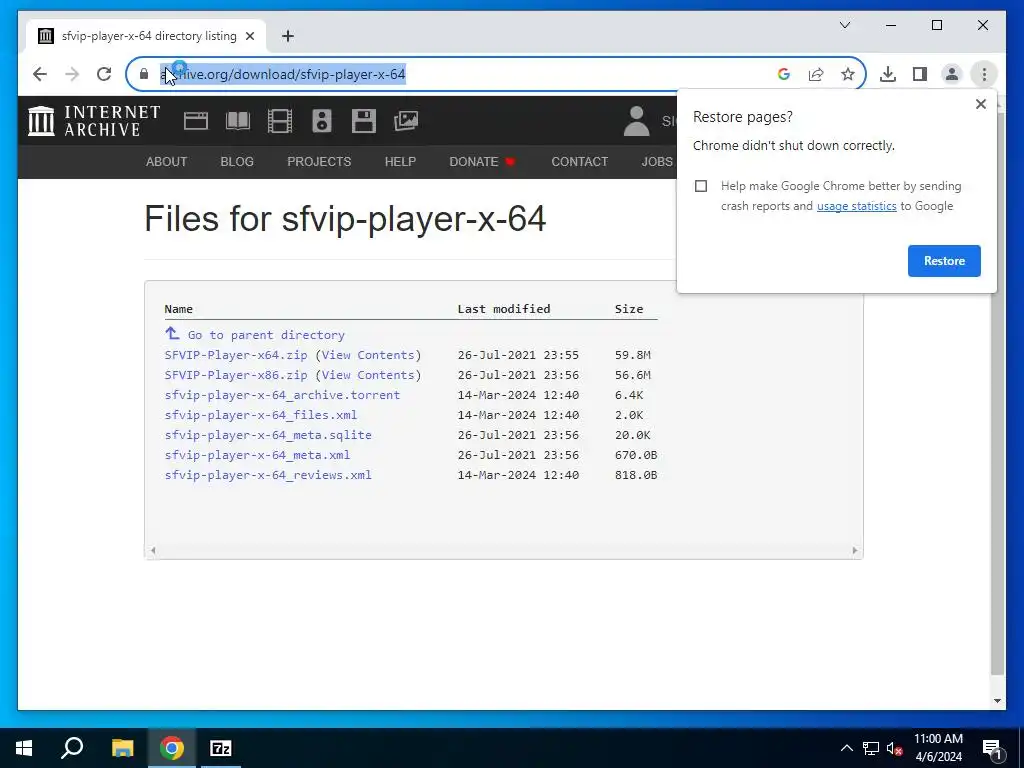Image resolution: width=1024 pixels, height=768 pixels.
Task: Click the 59.8M size value
Action: [x=632, y=355]
